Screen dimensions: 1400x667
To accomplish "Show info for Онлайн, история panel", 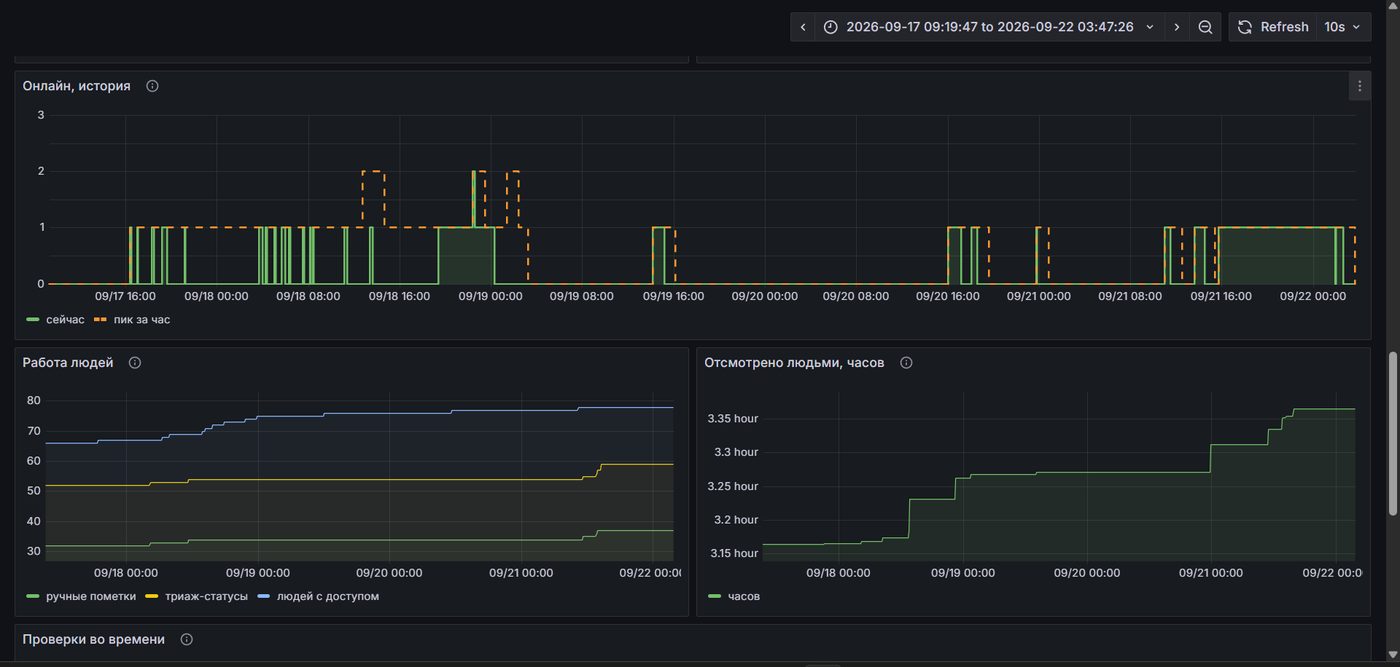I will tap(153, 86).
